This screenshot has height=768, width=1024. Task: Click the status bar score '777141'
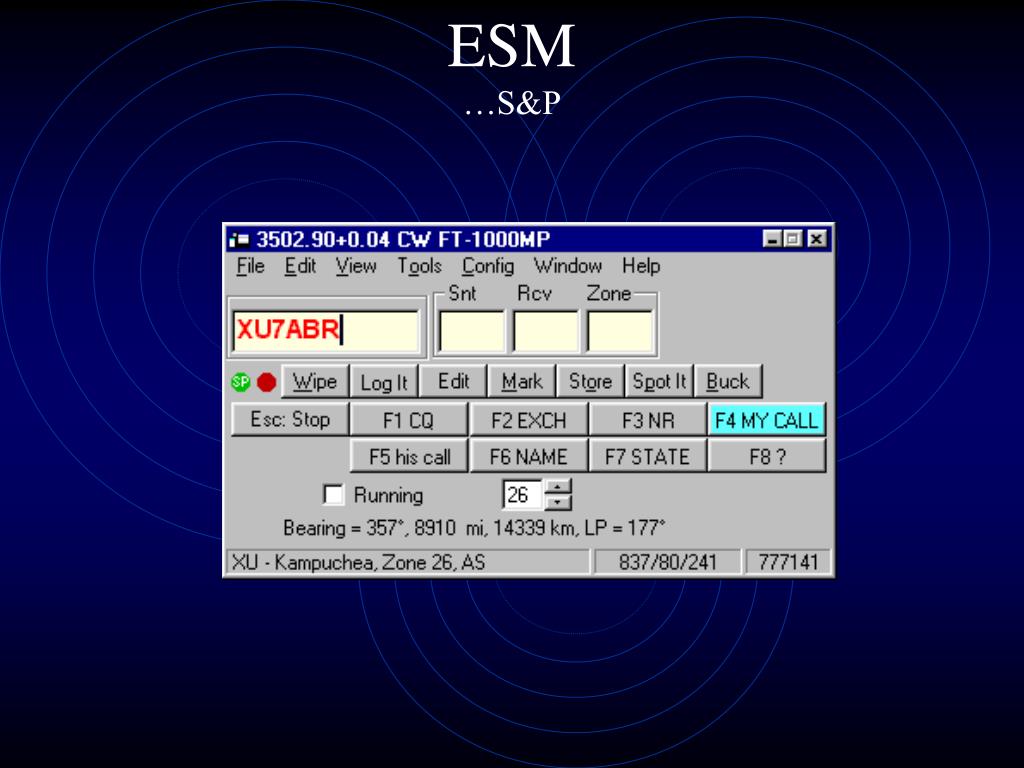pyautogui.click(x=788, y=562)
